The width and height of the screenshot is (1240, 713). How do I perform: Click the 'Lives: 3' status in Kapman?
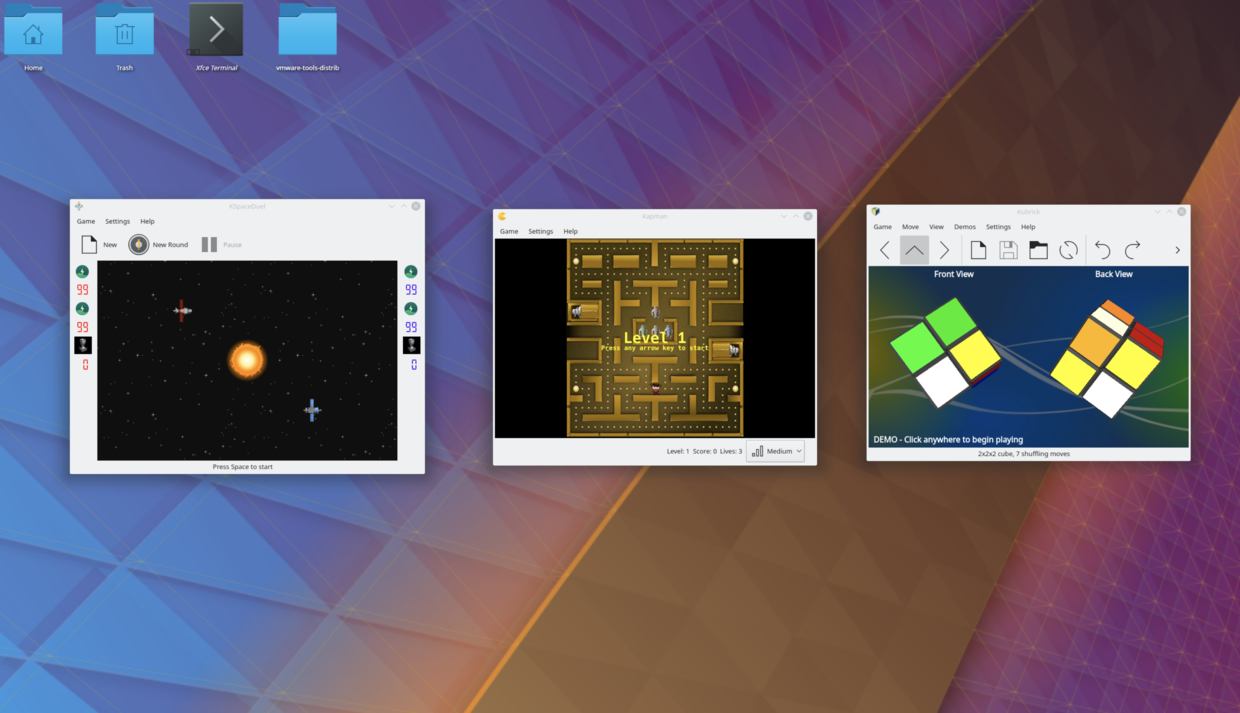coord(732,451)
